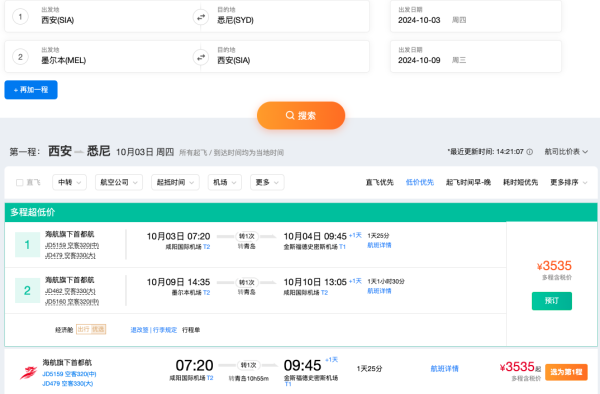Sort by 直飞优先

tap(380, 182)
